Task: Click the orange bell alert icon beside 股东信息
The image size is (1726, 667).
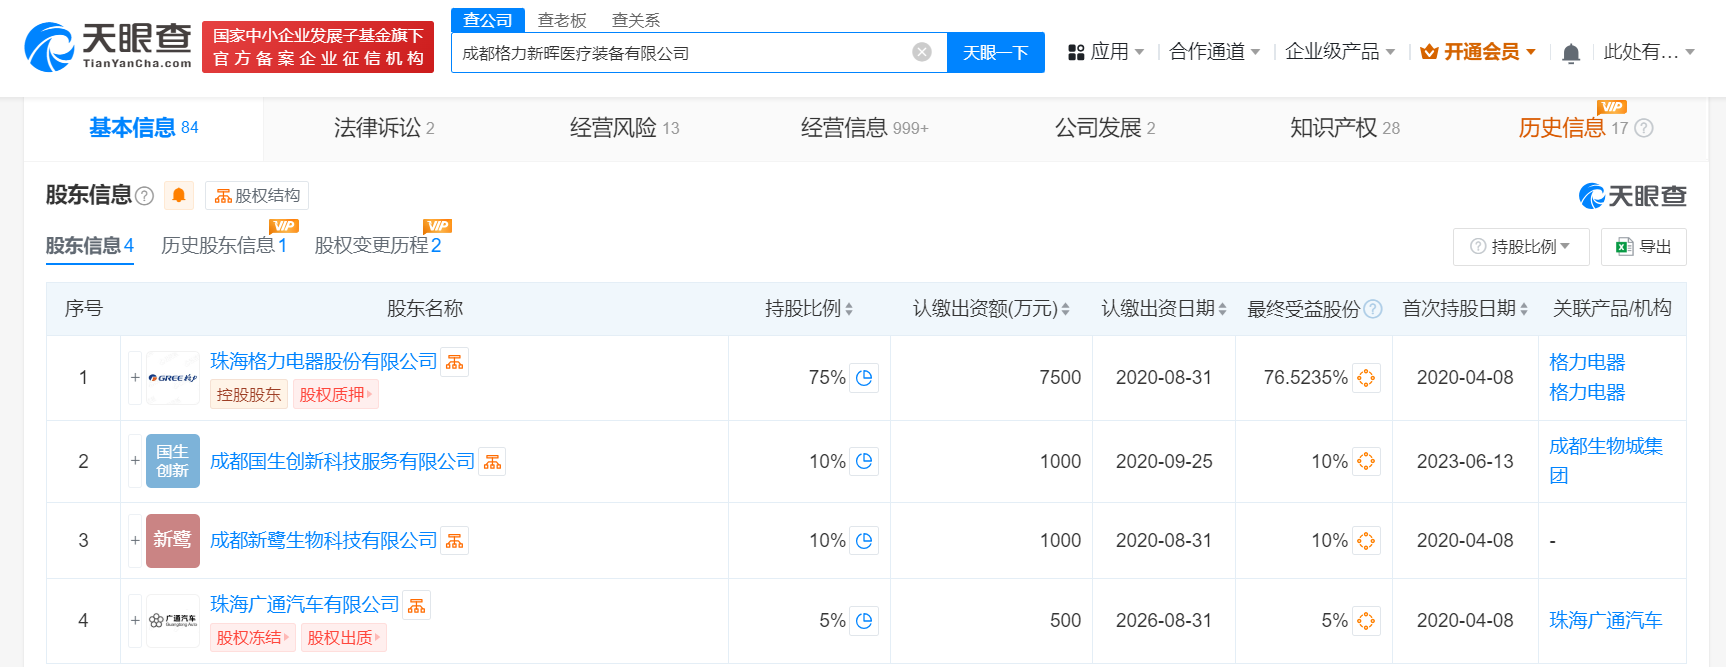Action: (179, 195)
